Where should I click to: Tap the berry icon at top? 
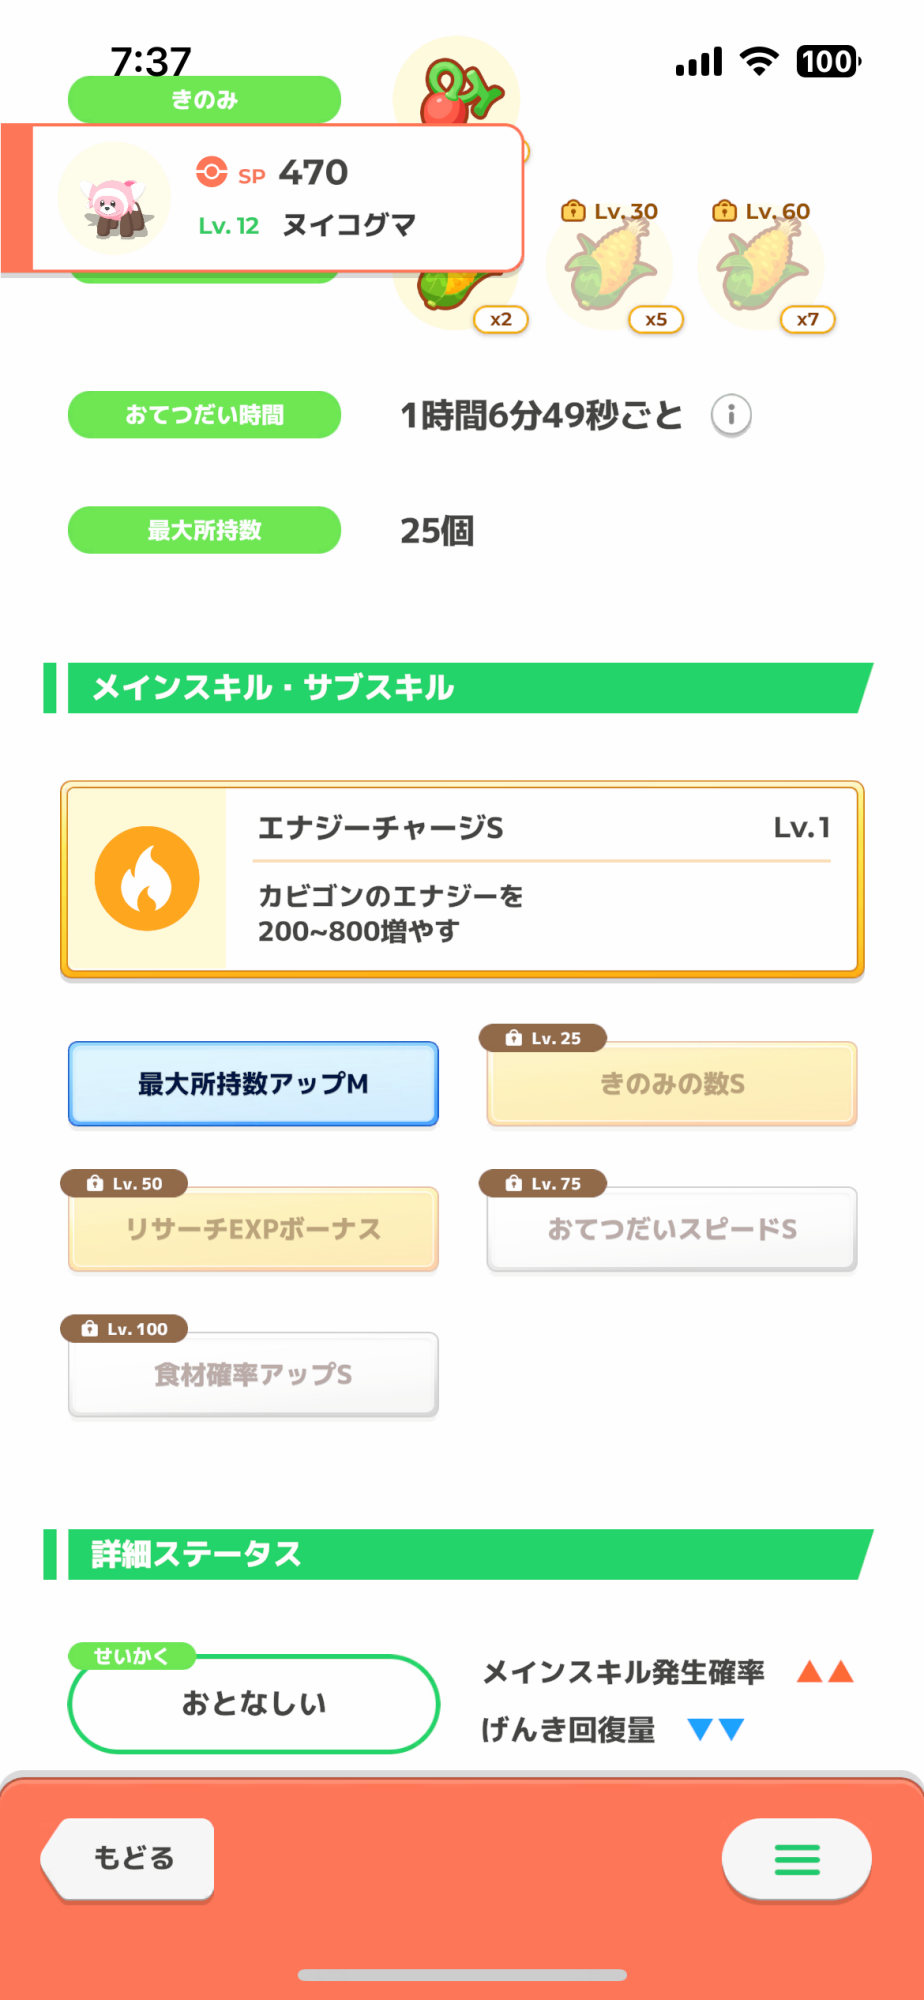click(457, 88)
